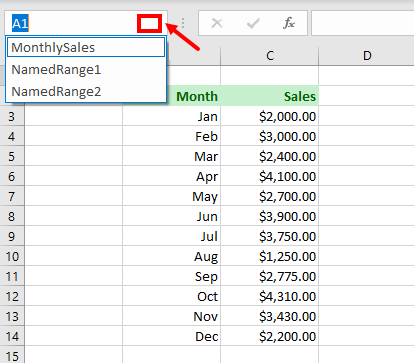Click the Cancel (X) formula bar icon
This screenshot has height=363, width=414.
click(x=217, y=23)
